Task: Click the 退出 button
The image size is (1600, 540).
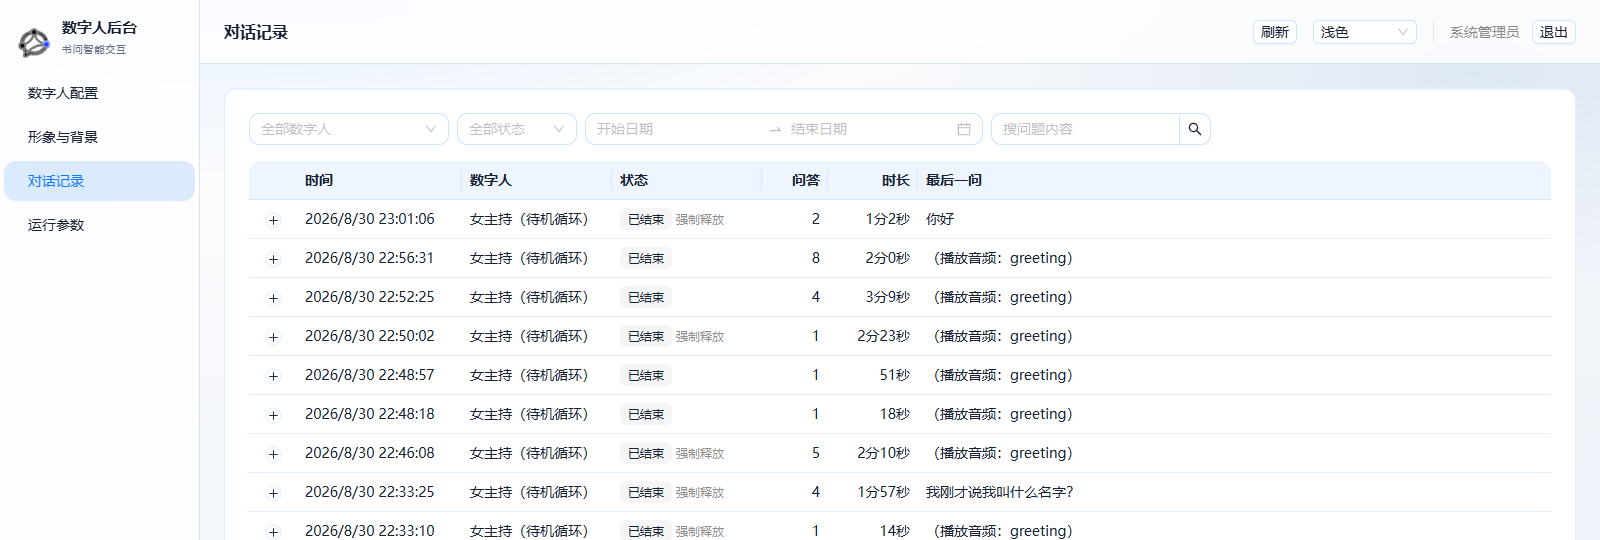Action: [1554, 32]
